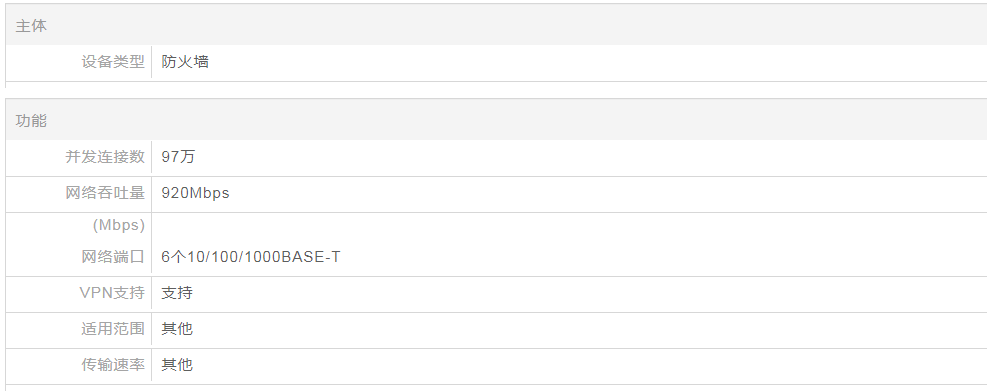The image size is (993, 391).
Task: Select the 并发连接数 label
Action: point(105,157)
